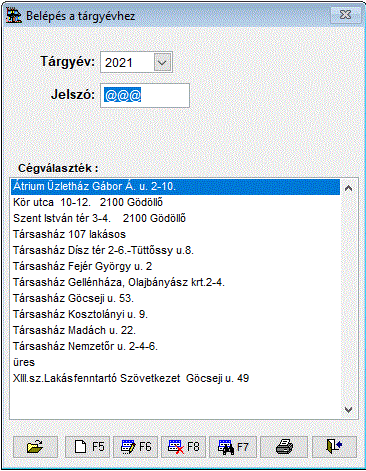Select the üres list entry

175,362
